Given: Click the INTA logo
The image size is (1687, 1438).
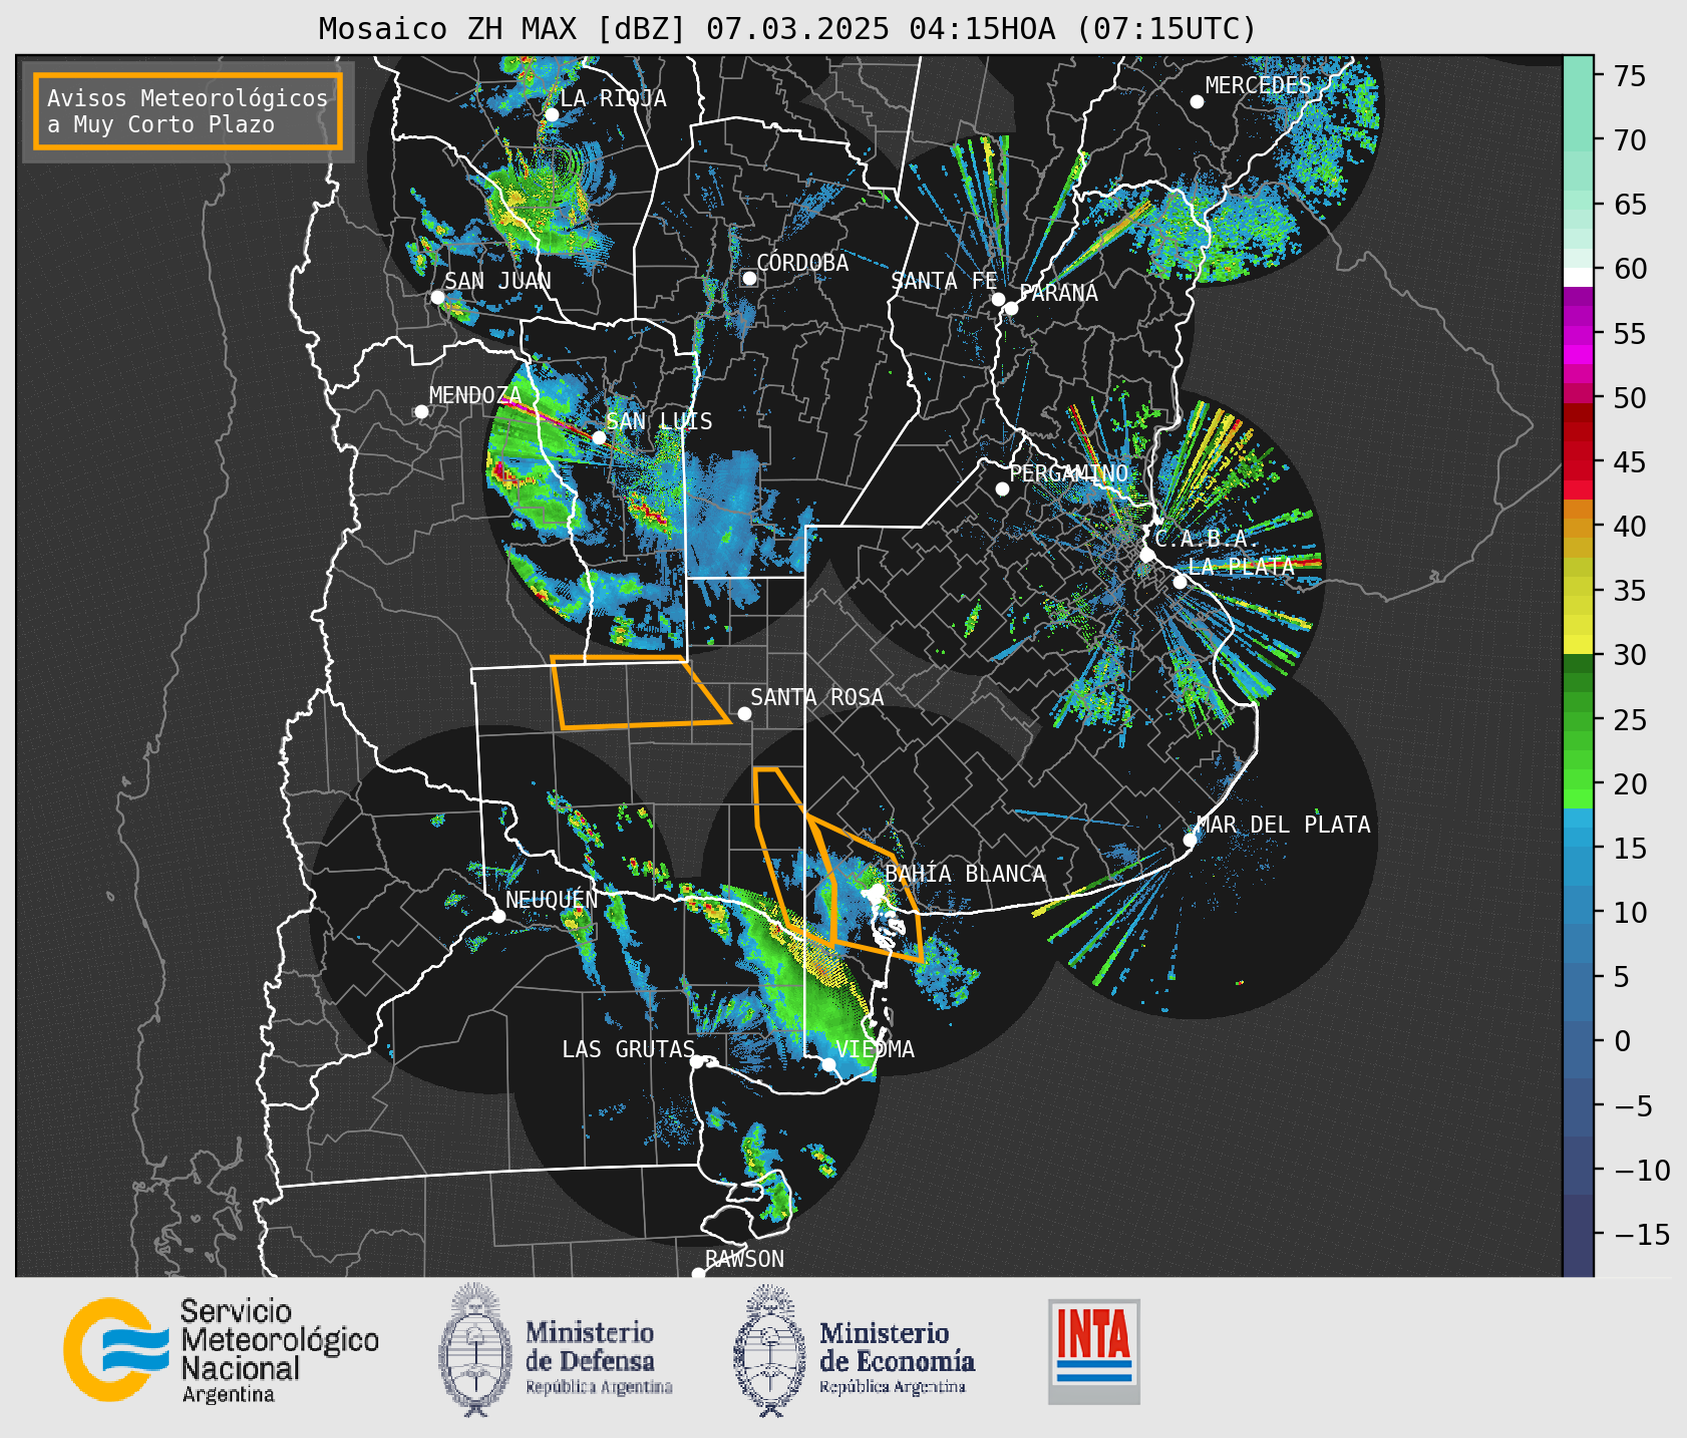Looking at the screenshot, I should pos(1094,1351).
